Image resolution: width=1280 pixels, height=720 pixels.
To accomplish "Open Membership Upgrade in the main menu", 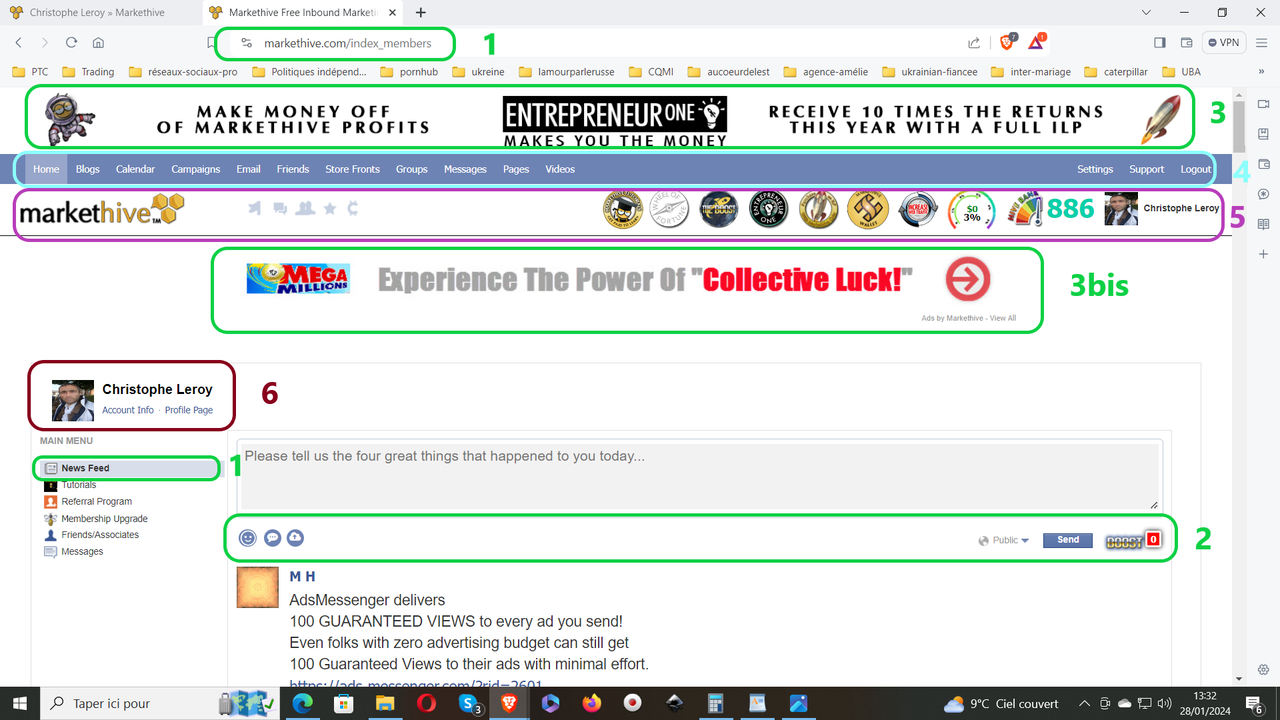I will (104, 519).
